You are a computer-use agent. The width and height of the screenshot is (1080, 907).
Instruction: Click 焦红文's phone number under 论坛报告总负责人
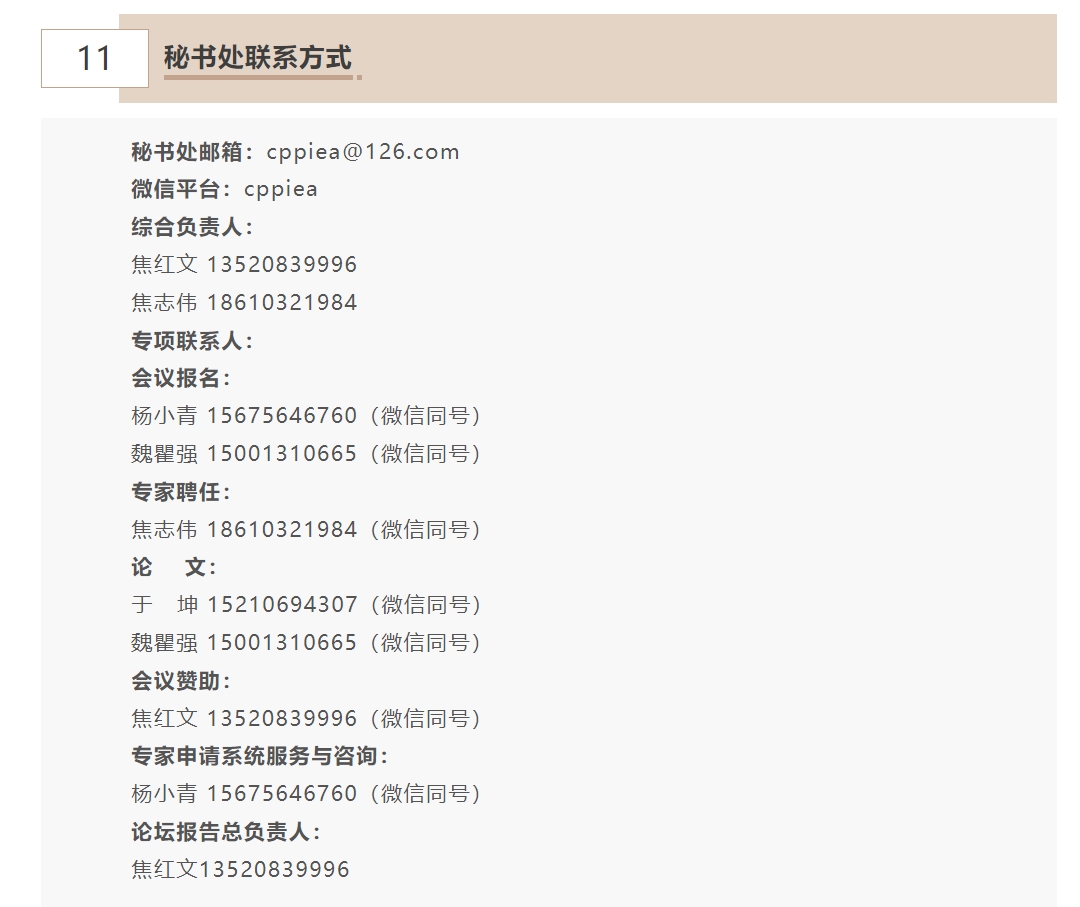(275, 870)
